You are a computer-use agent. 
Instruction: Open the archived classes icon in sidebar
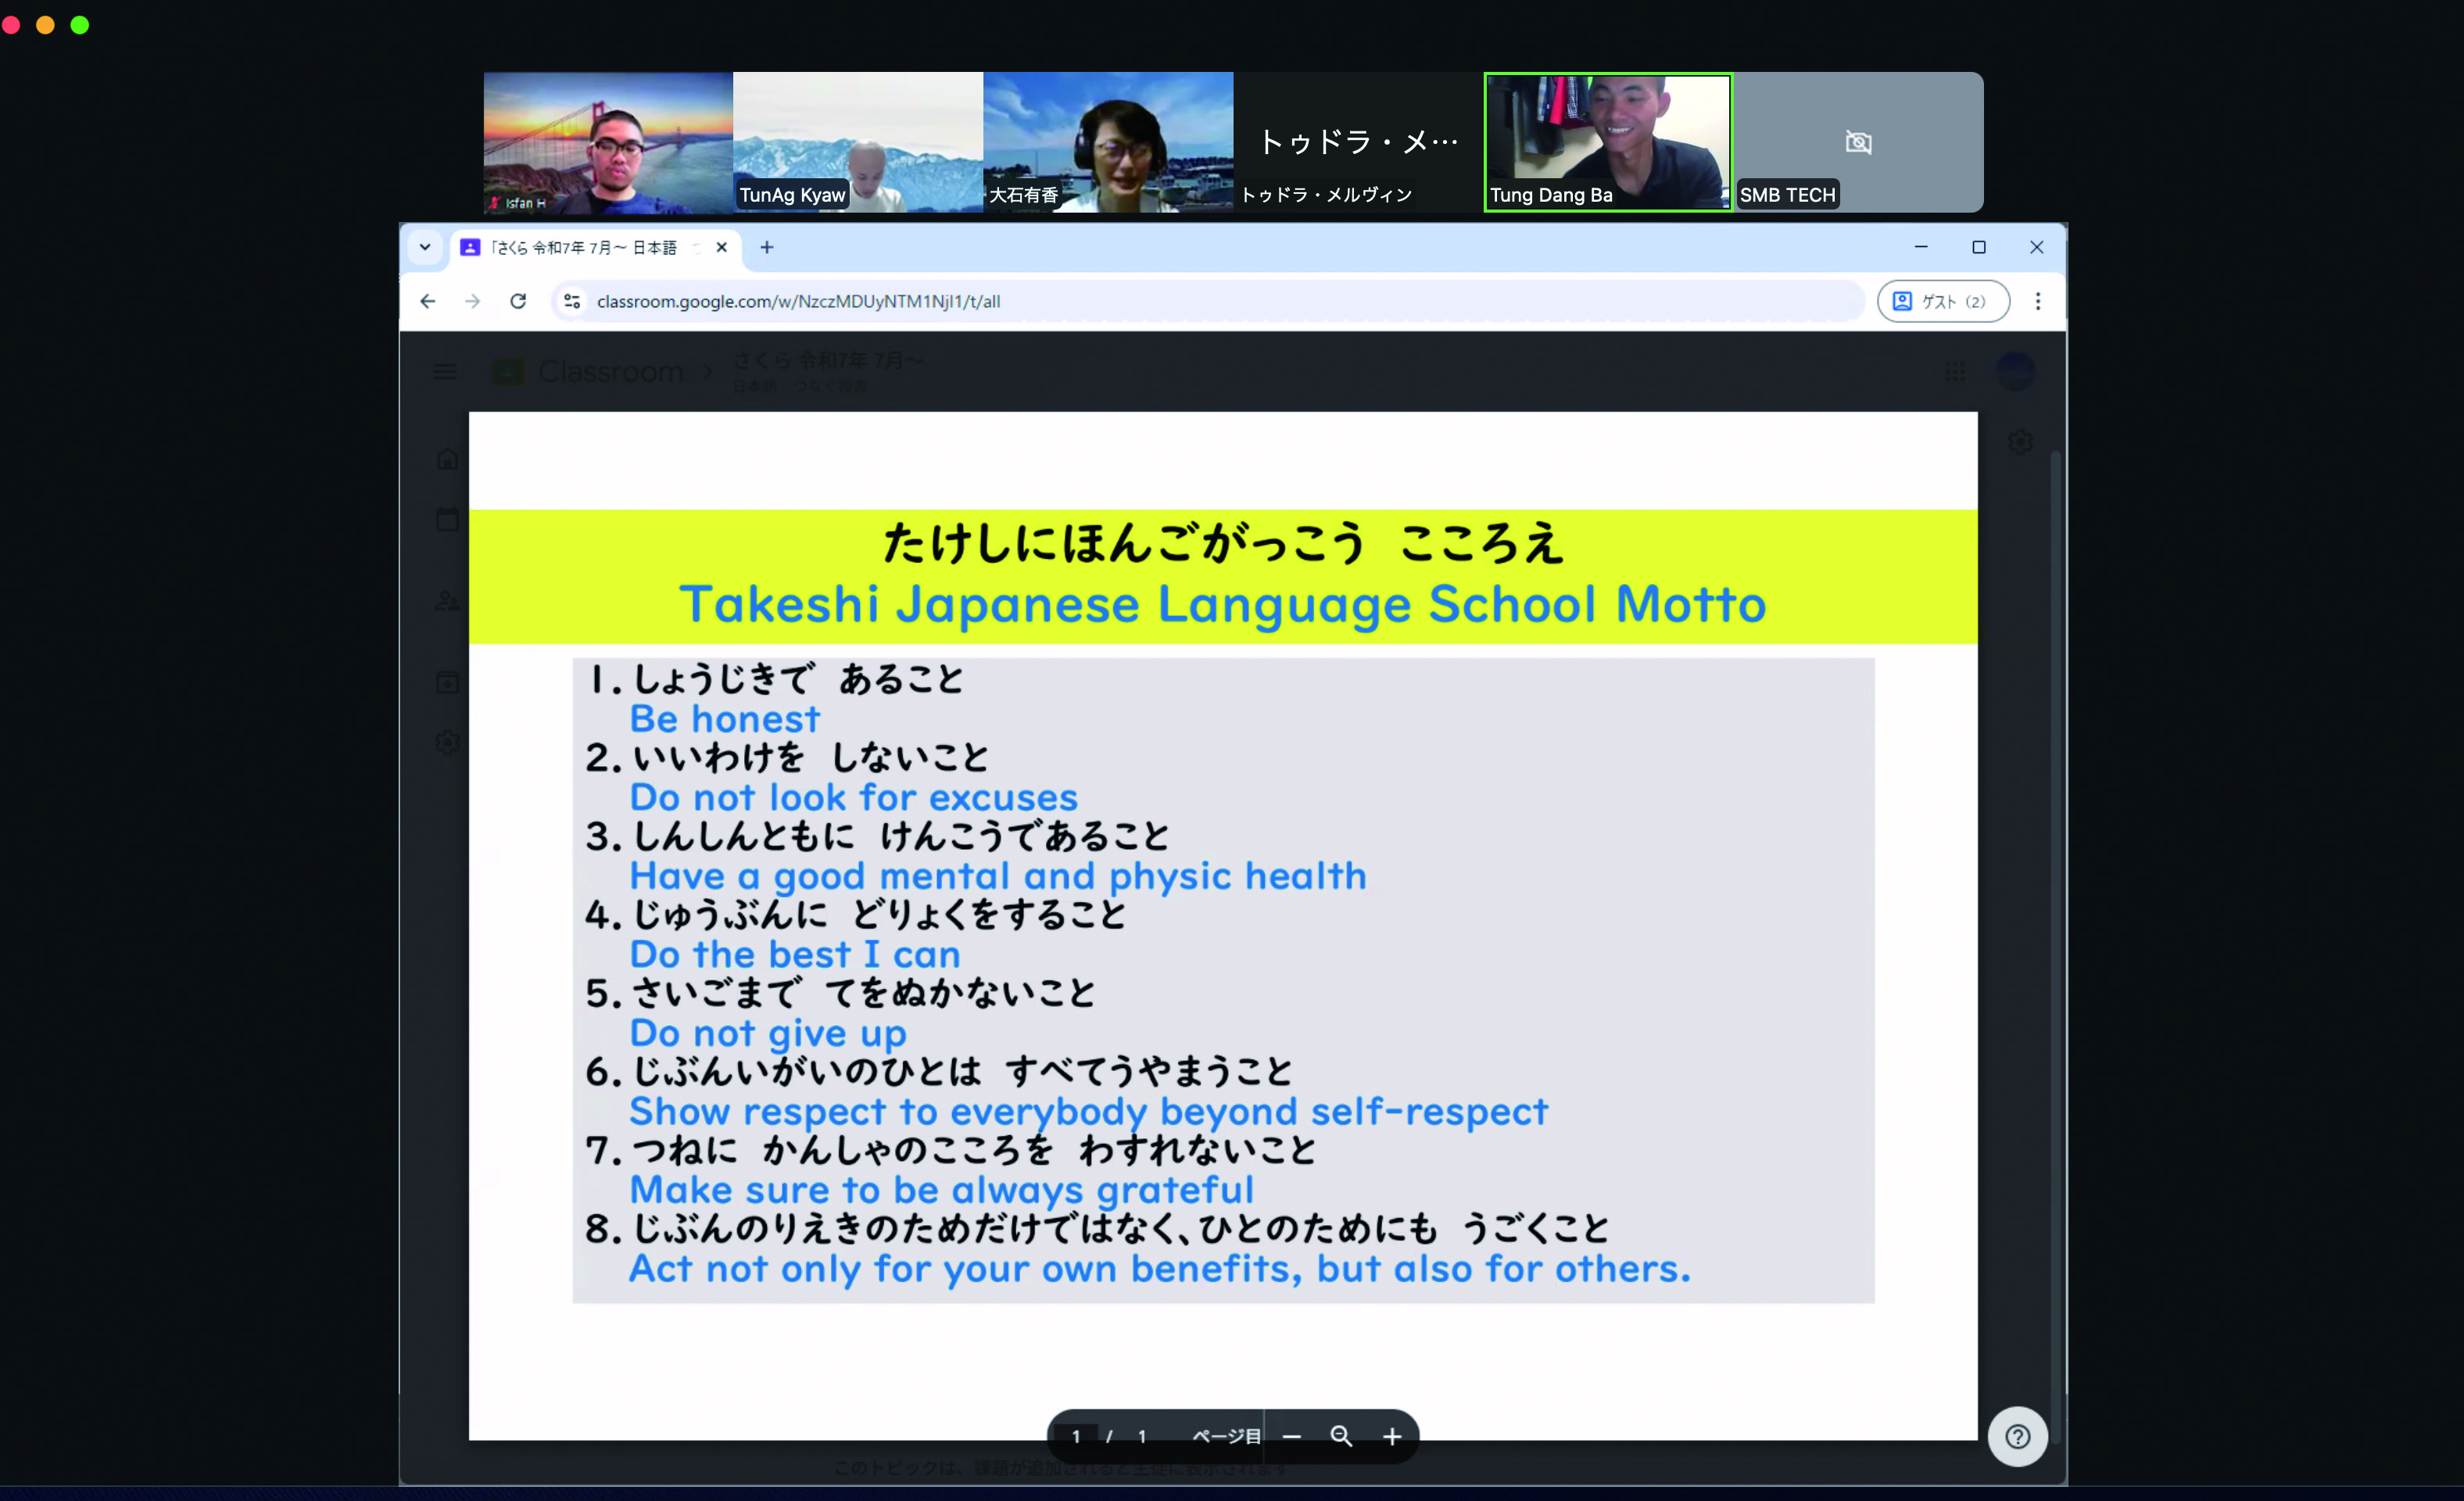pos(447,682)
